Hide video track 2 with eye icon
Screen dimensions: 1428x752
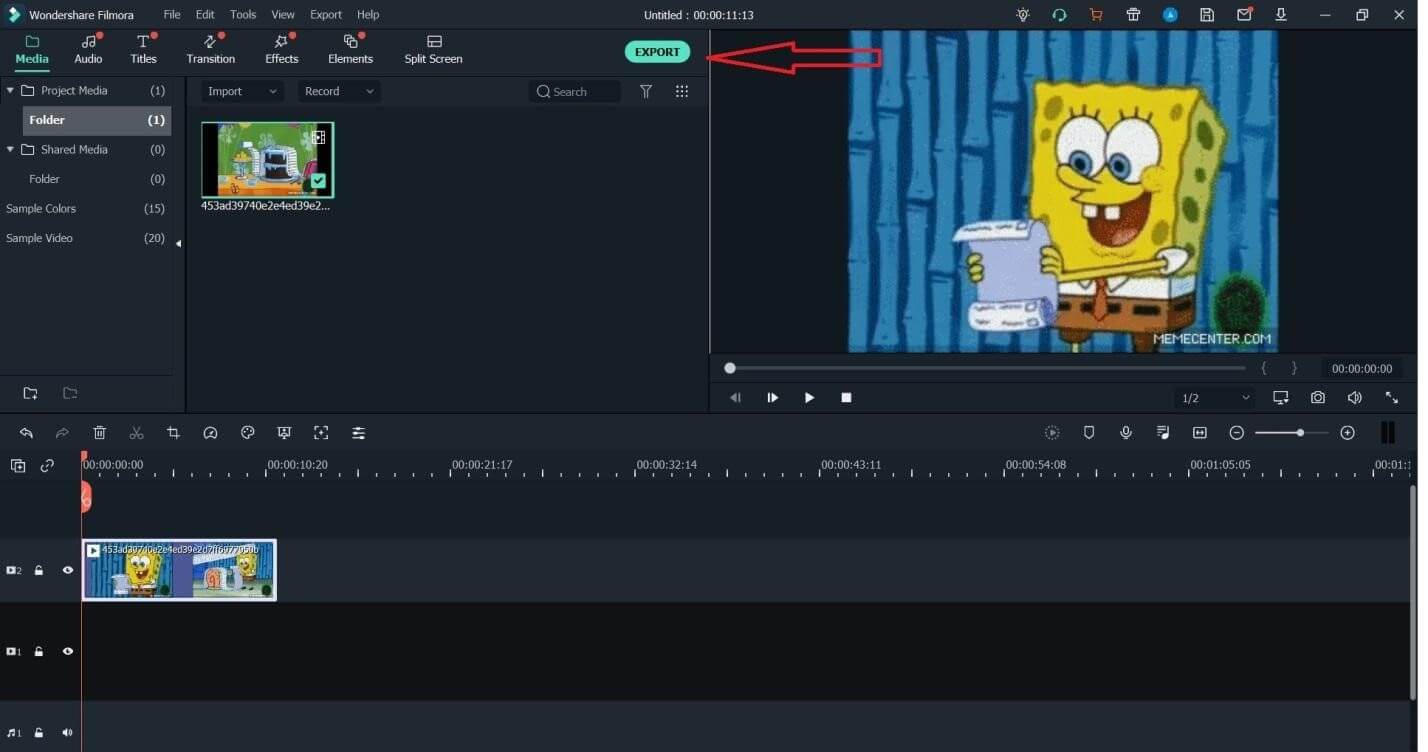pyautogui.click(x=68, y=570)
